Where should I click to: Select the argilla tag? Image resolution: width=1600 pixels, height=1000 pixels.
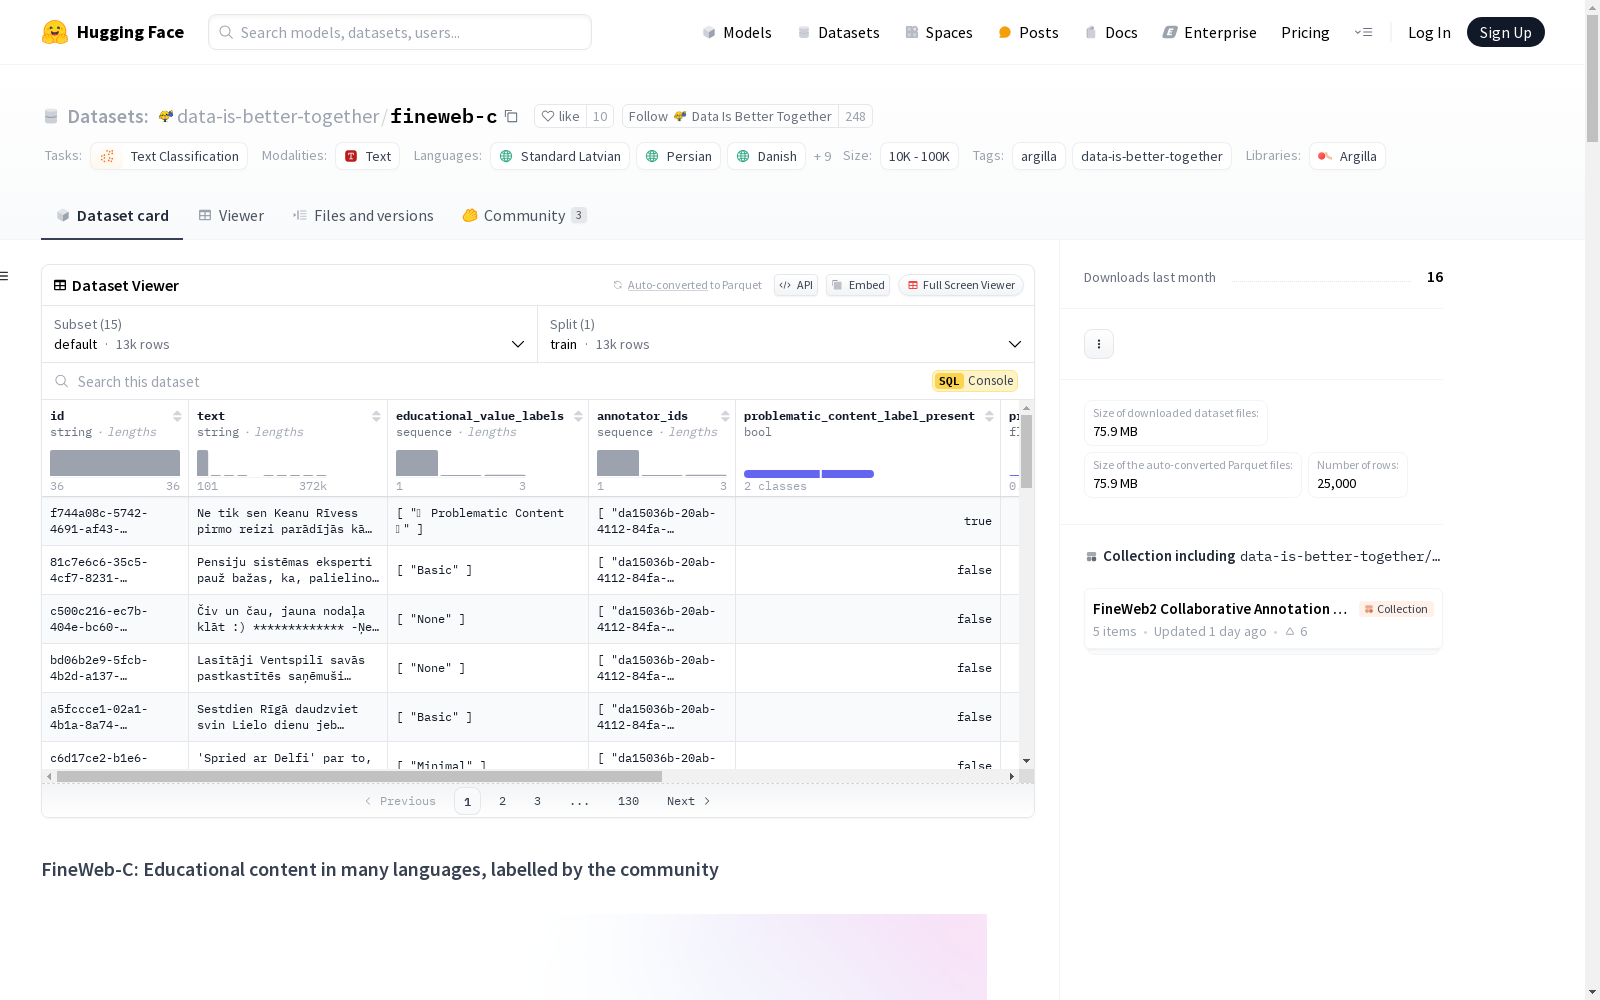point(1039,156)
